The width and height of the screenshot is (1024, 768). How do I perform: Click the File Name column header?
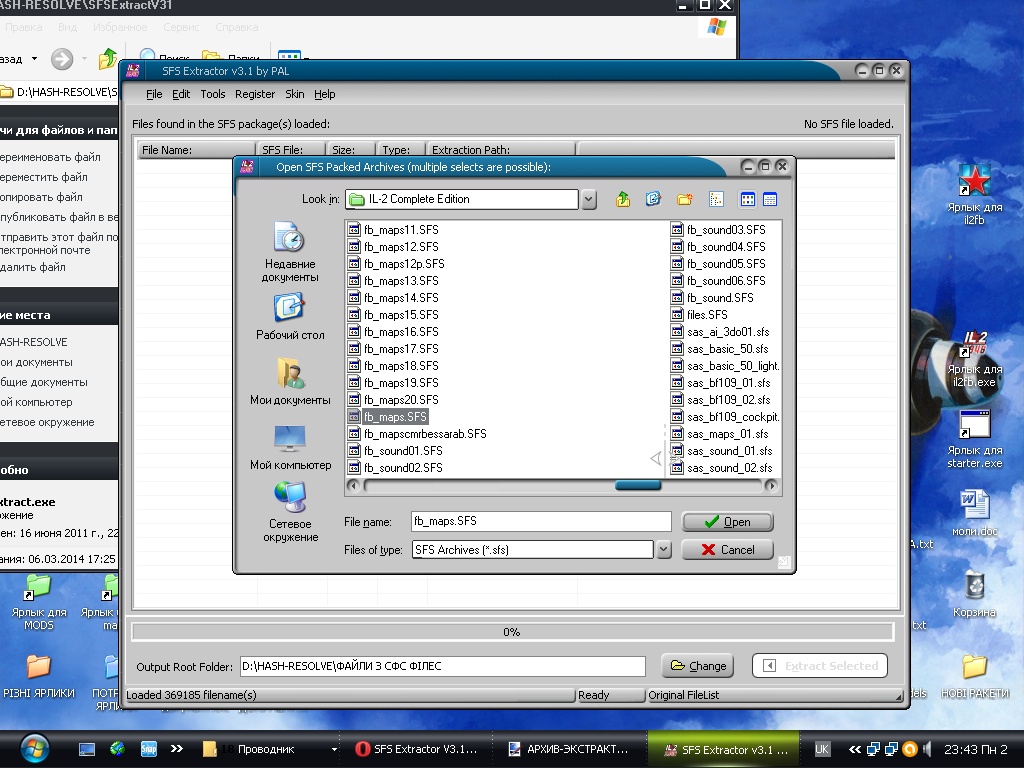pos(195,150)
